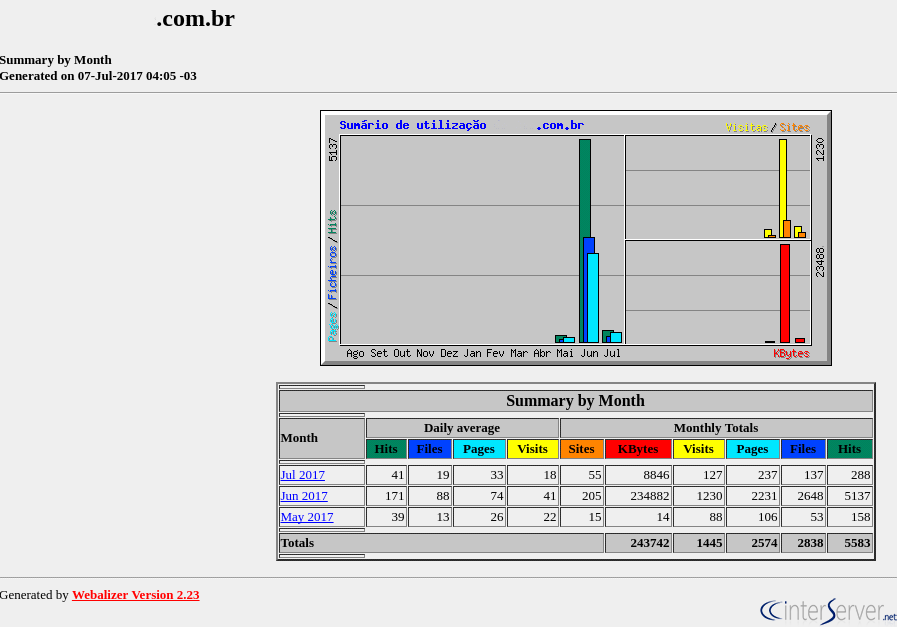Click the 1230 Visits total for Jun 2017
Viewport: 897px width, 627px height.
coord(698,496)
